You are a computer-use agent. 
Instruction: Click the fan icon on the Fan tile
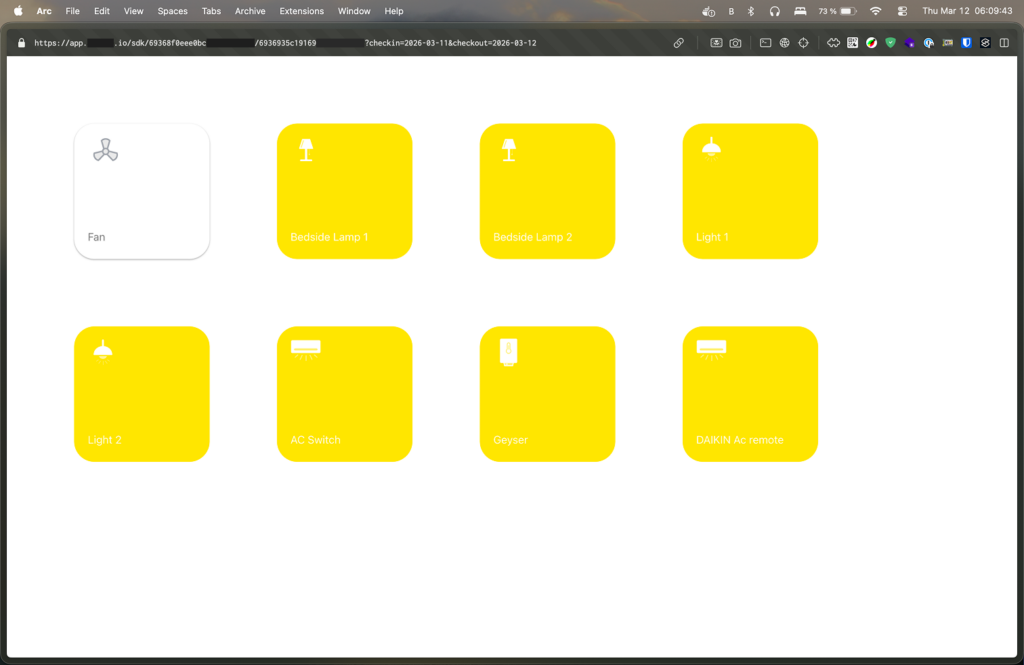pos(105,150)
